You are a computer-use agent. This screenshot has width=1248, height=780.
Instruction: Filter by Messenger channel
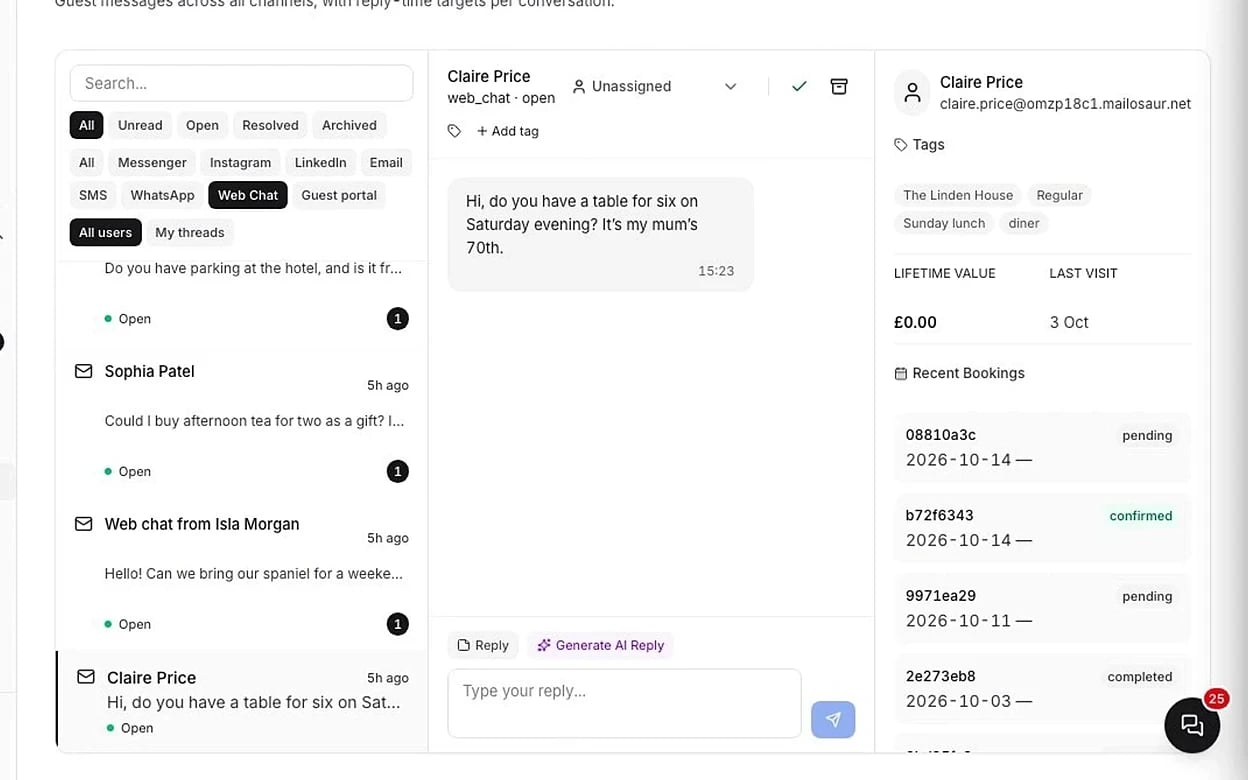point(152,162)
